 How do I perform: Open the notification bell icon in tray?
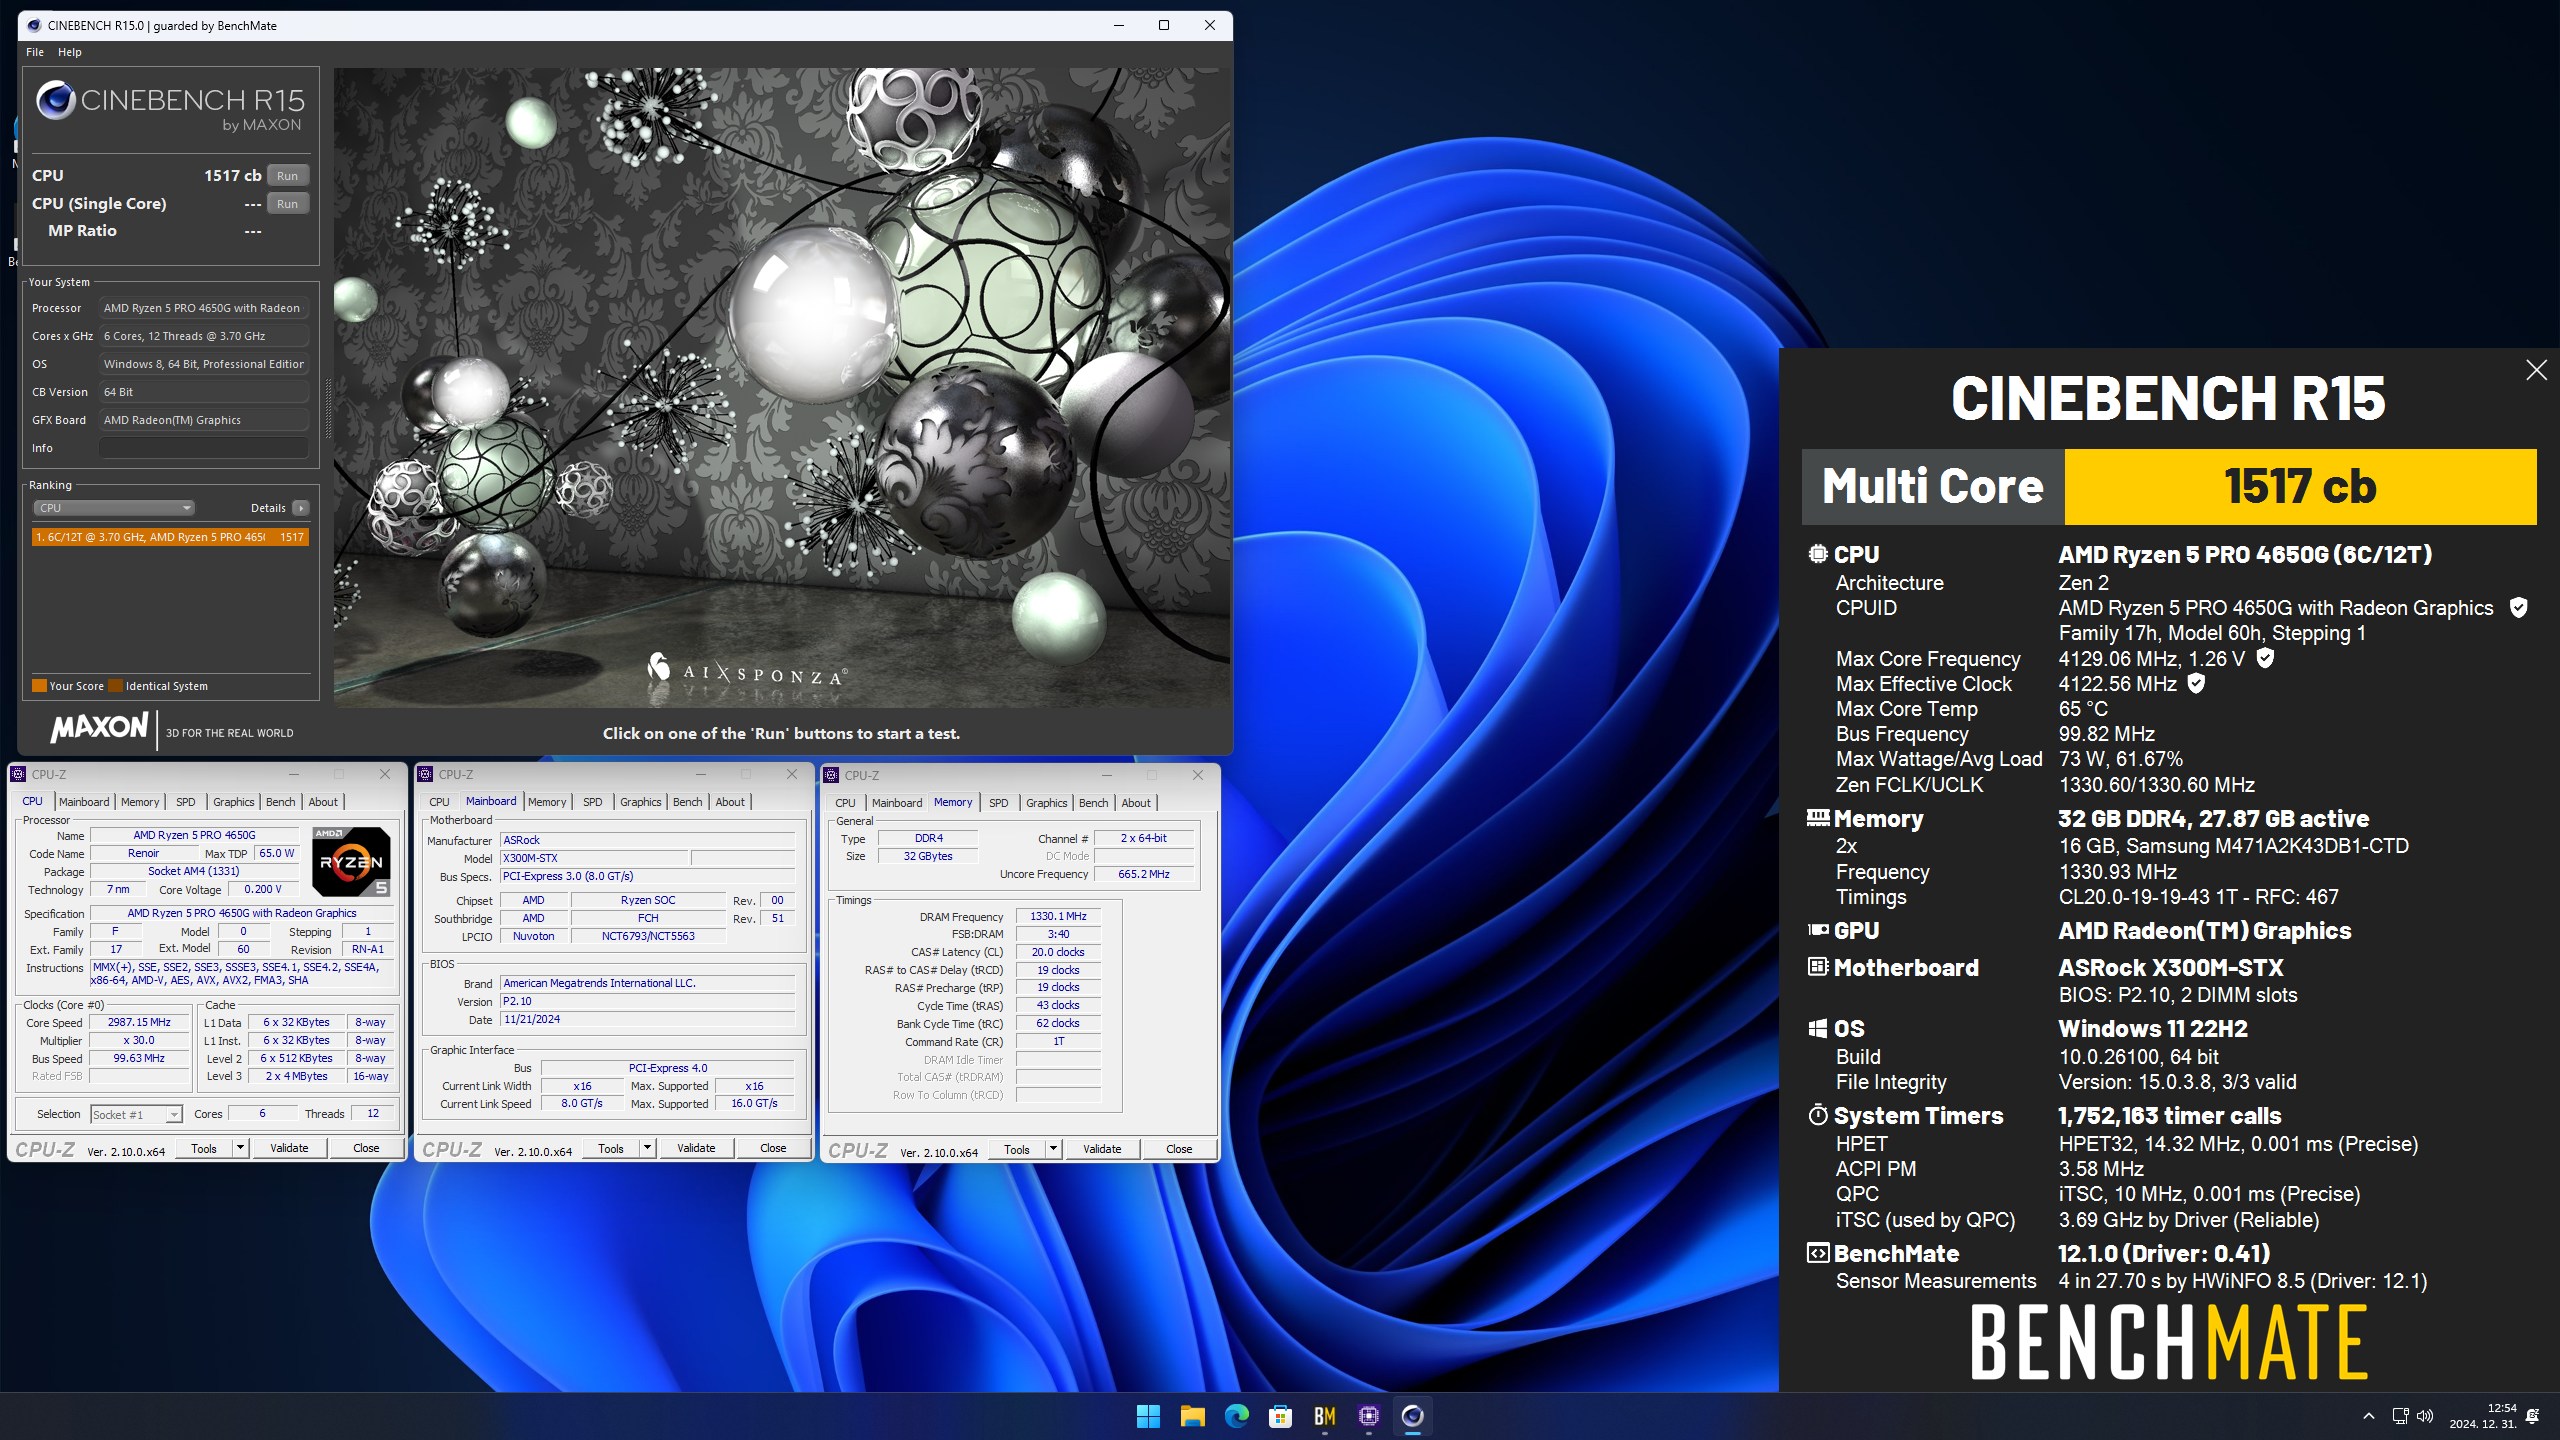(2532, 1416)
